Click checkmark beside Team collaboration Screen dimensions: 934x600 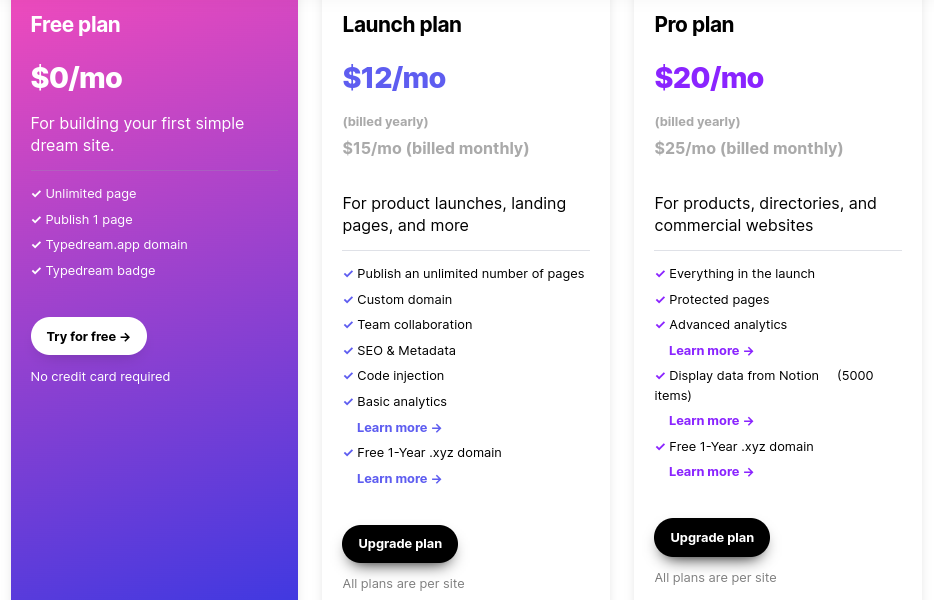pos(348,325)
